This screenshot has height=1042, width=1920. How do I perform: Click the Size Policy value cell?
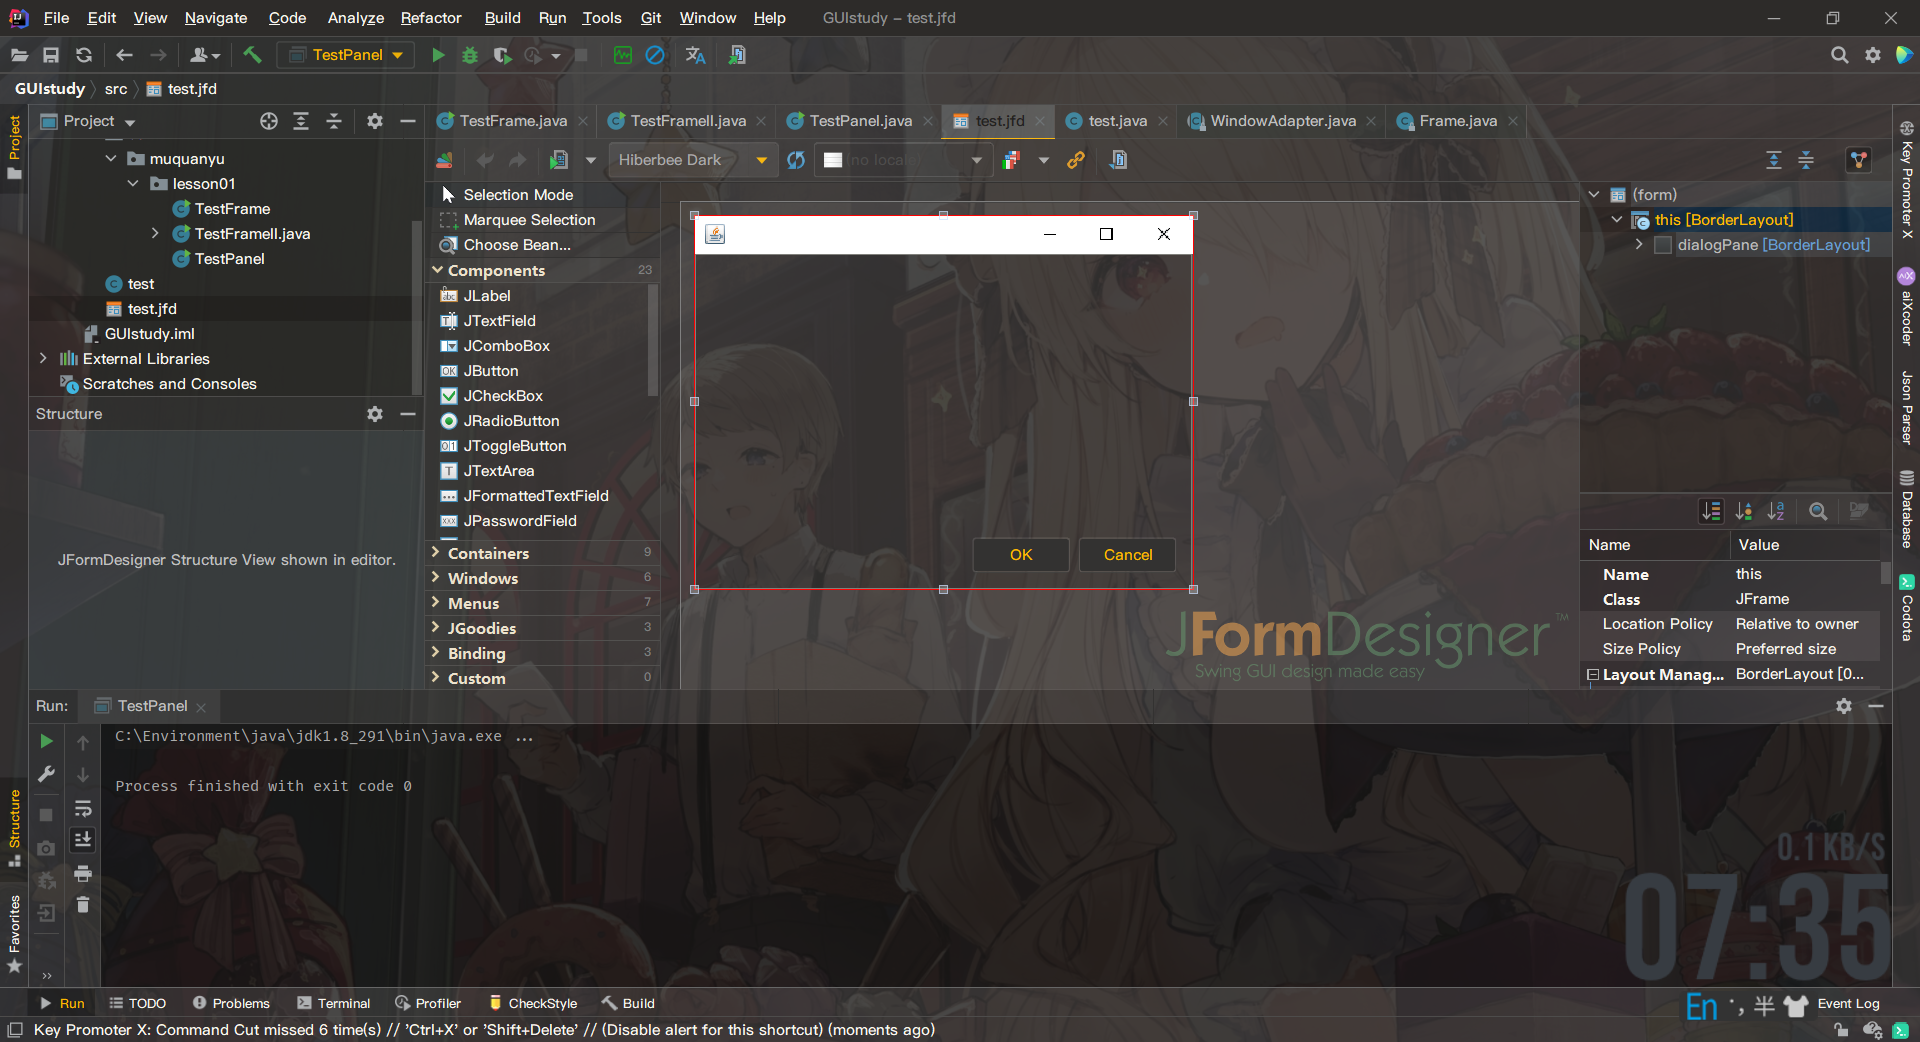click(x=1805, y=649)
